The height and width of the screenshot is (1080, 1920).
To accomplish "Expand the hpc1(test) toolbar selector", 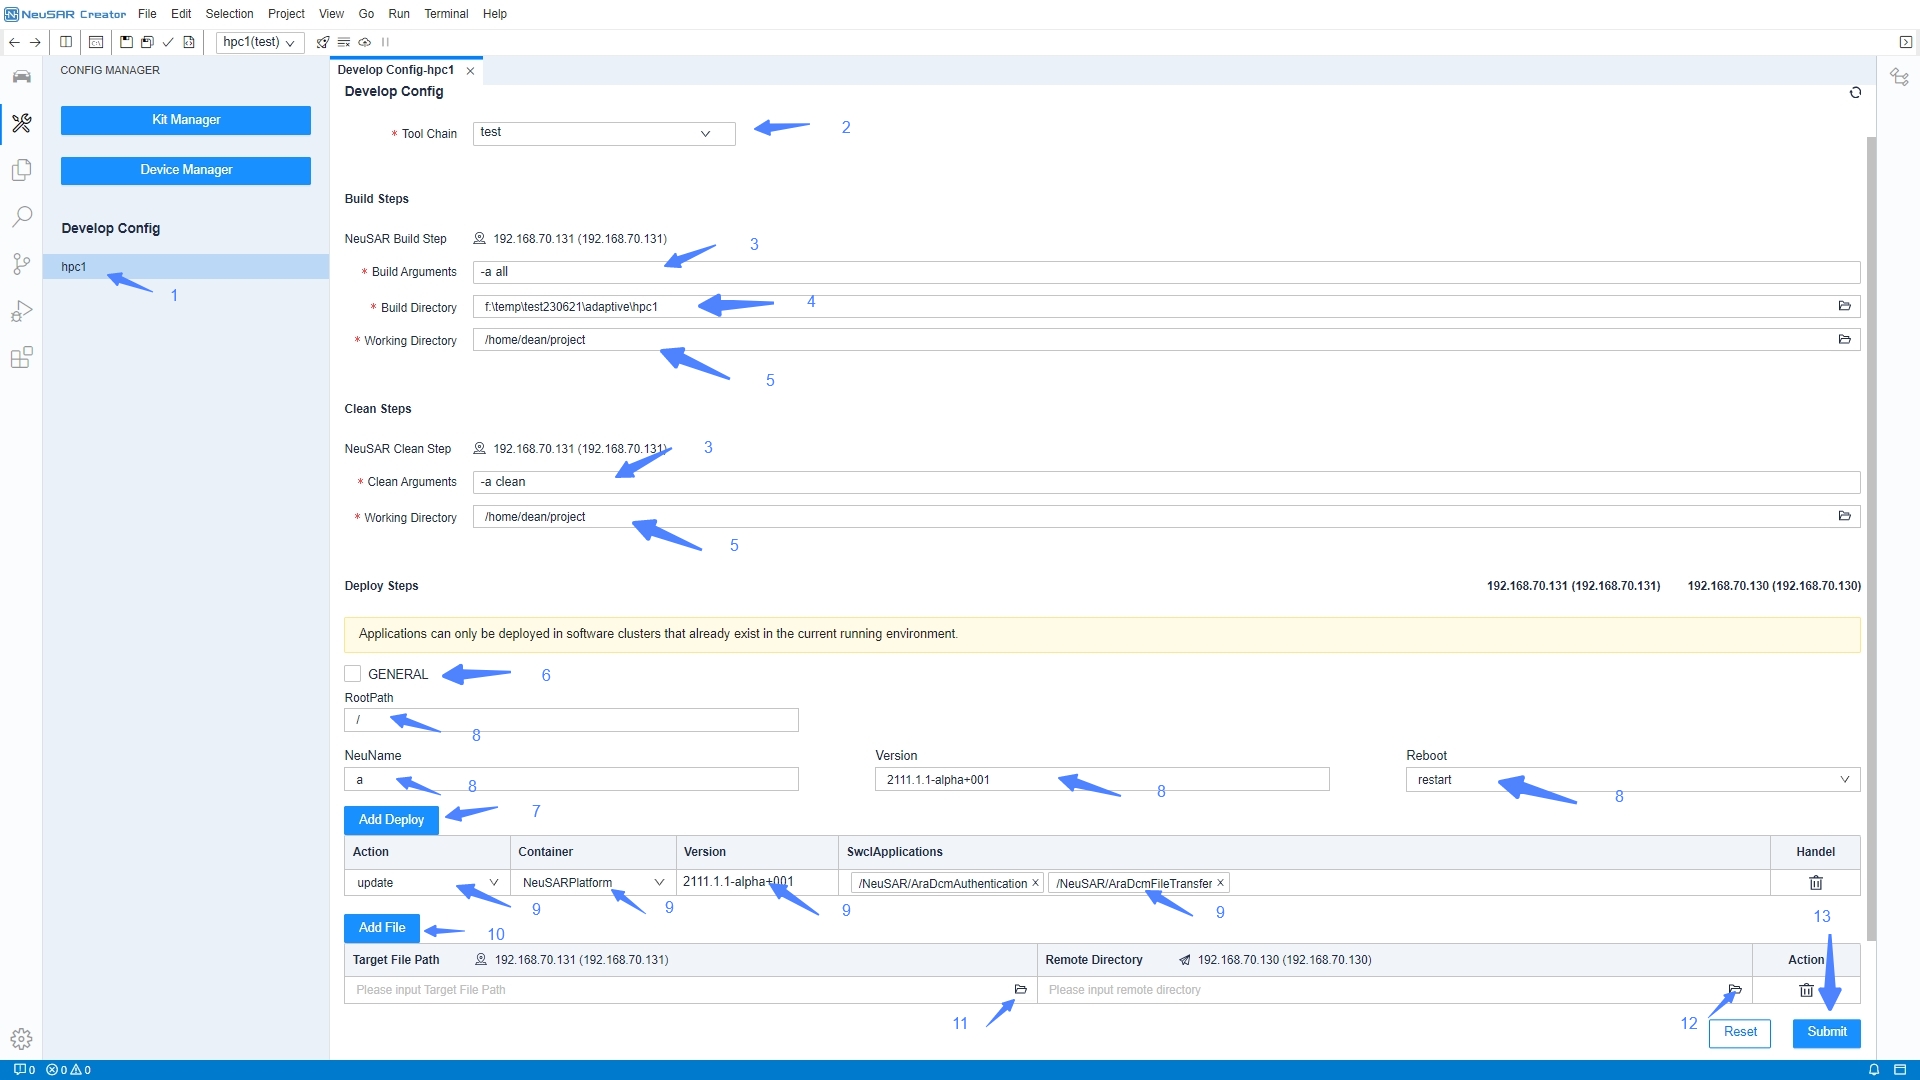I will coord(260,42).
